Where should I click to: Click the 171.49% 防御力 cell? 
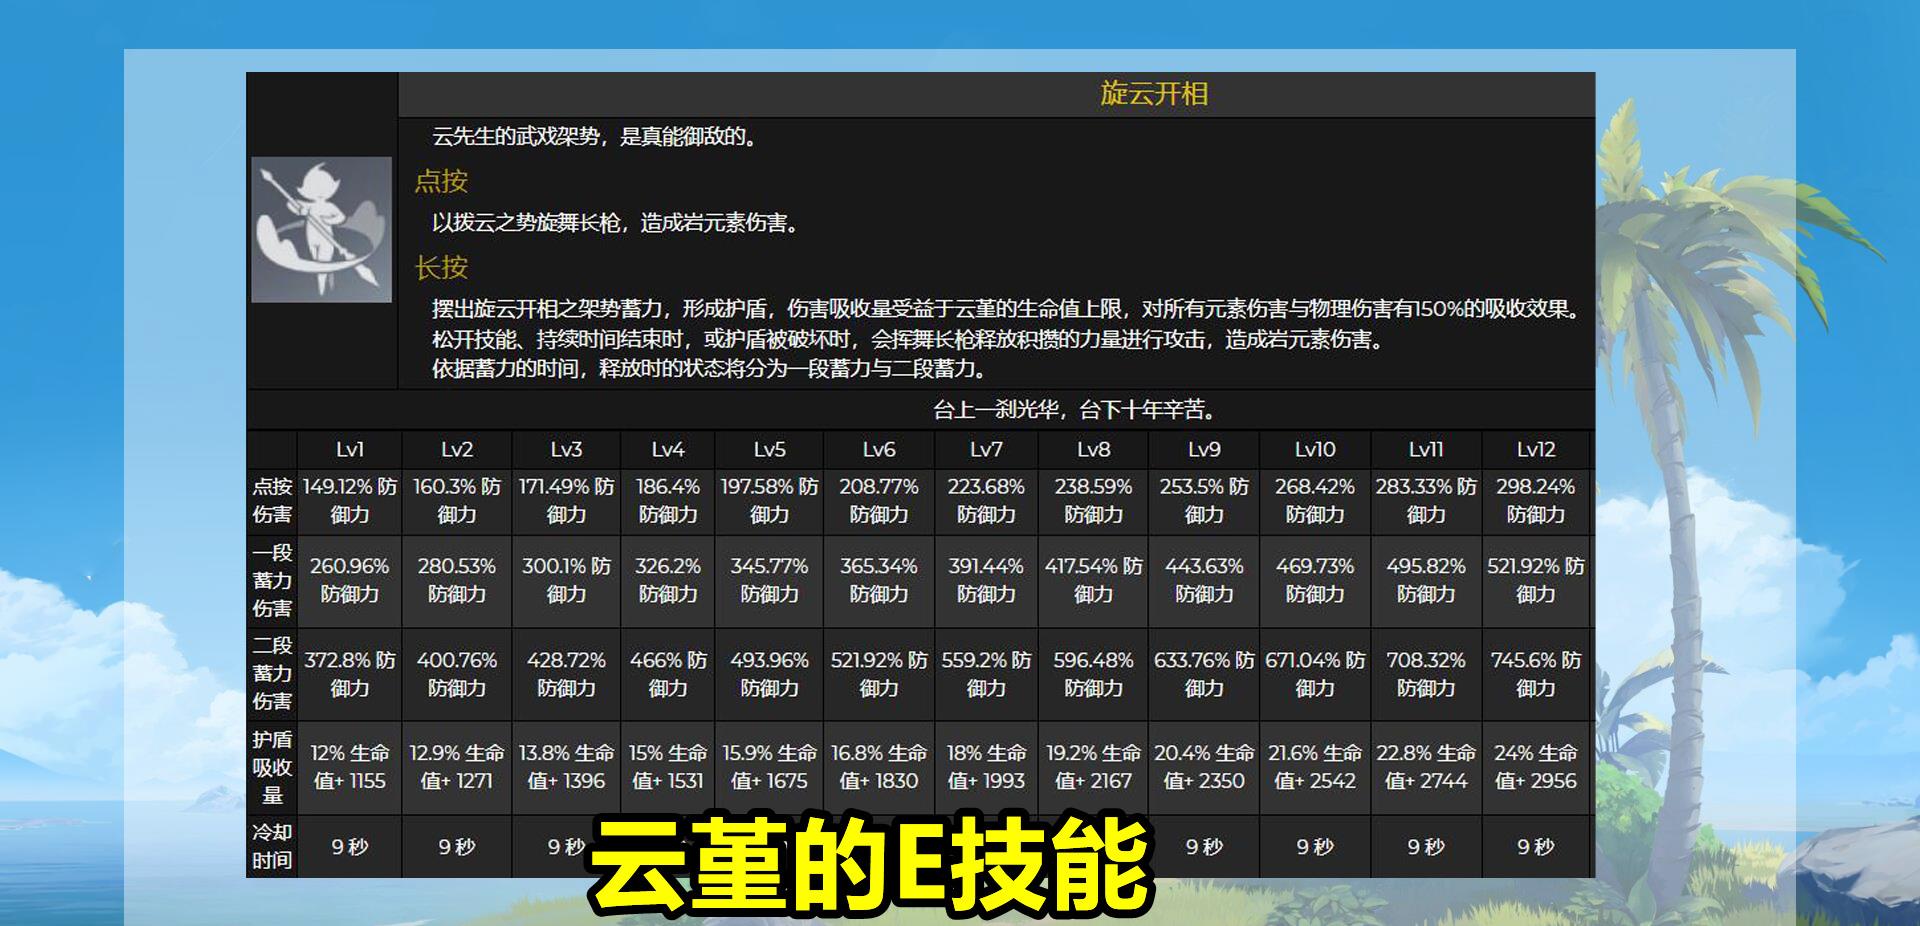566,501
